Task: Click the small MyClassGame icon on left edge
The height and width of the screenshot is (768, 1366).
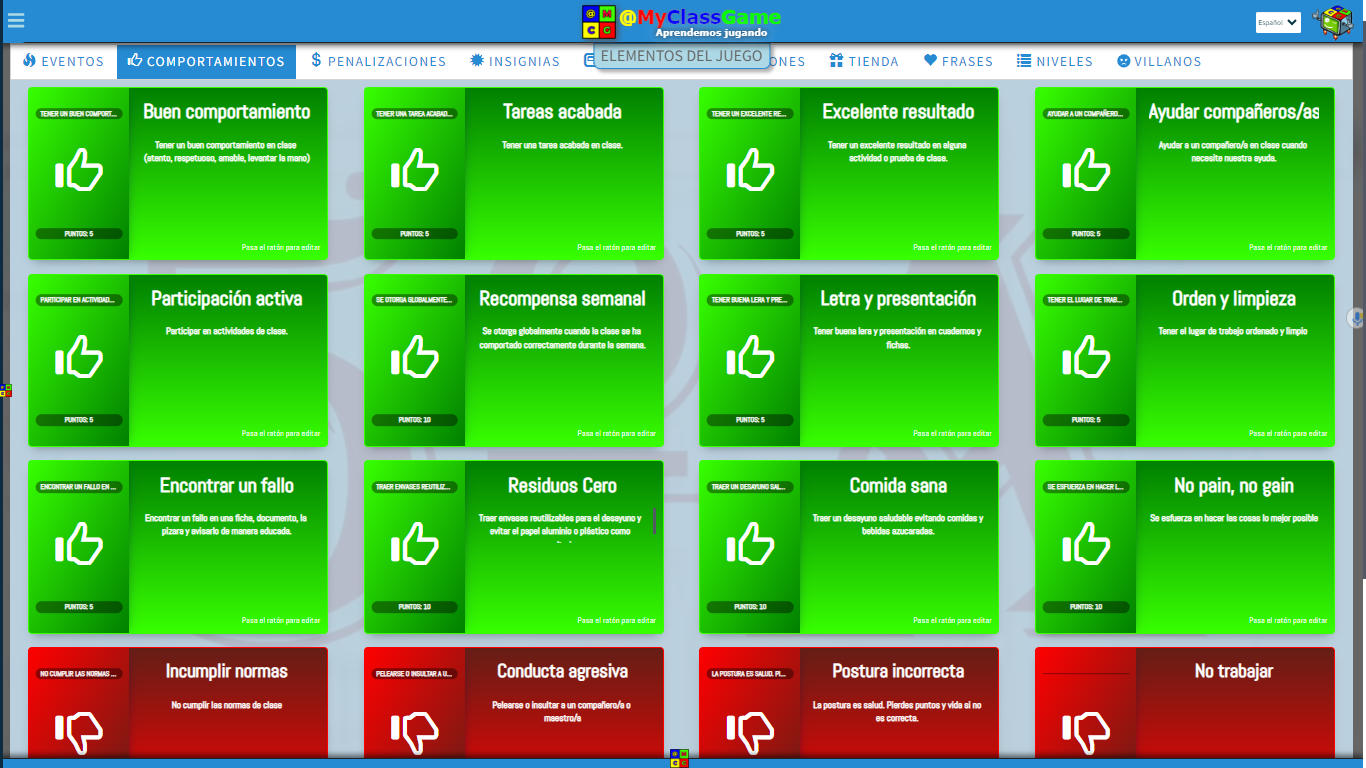Action: click(x=6, y=390)
